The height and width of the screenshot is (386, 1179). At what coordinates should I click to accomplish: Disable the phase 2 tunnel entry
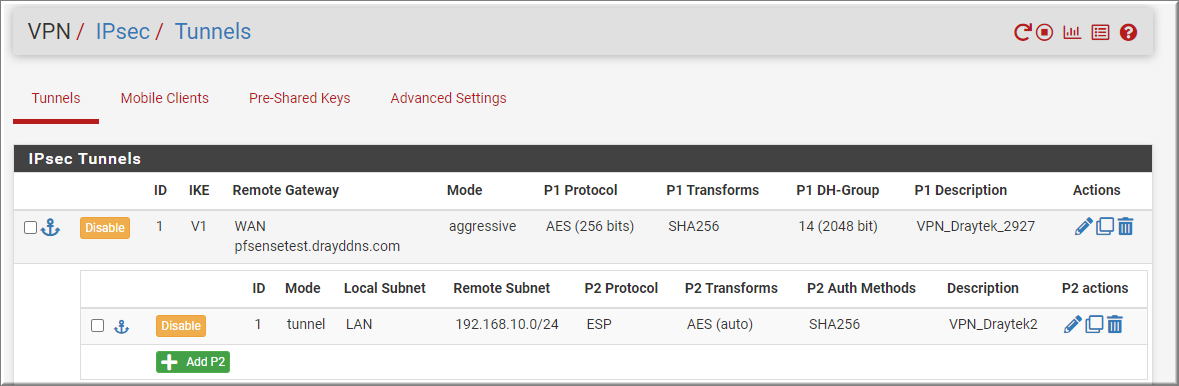pyautogui.click(x=181, y=326)
